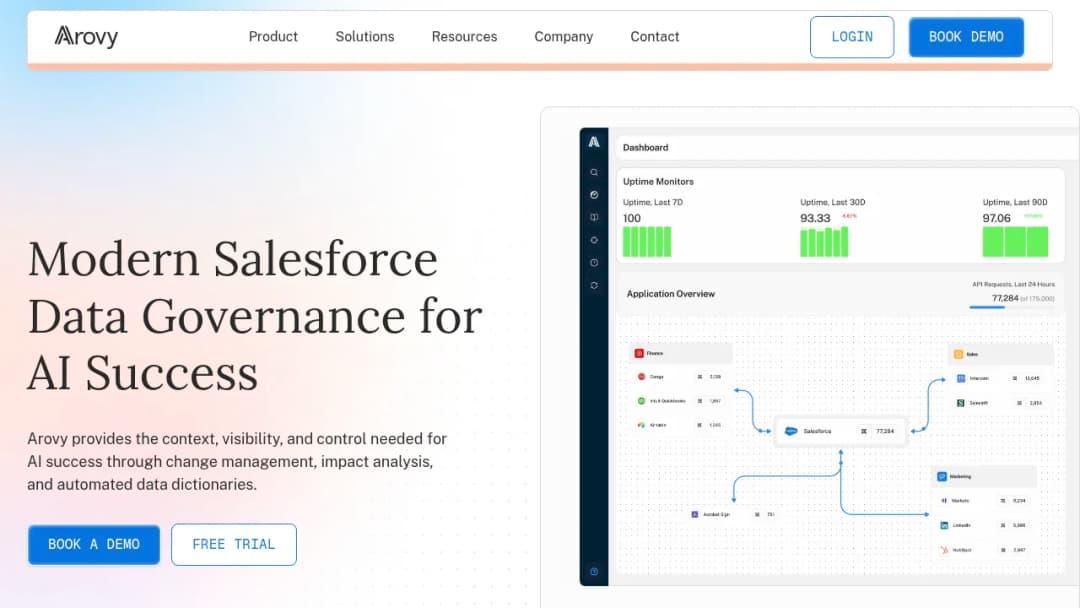Click the 'Uptime Monitors' heading

point(658,182)
